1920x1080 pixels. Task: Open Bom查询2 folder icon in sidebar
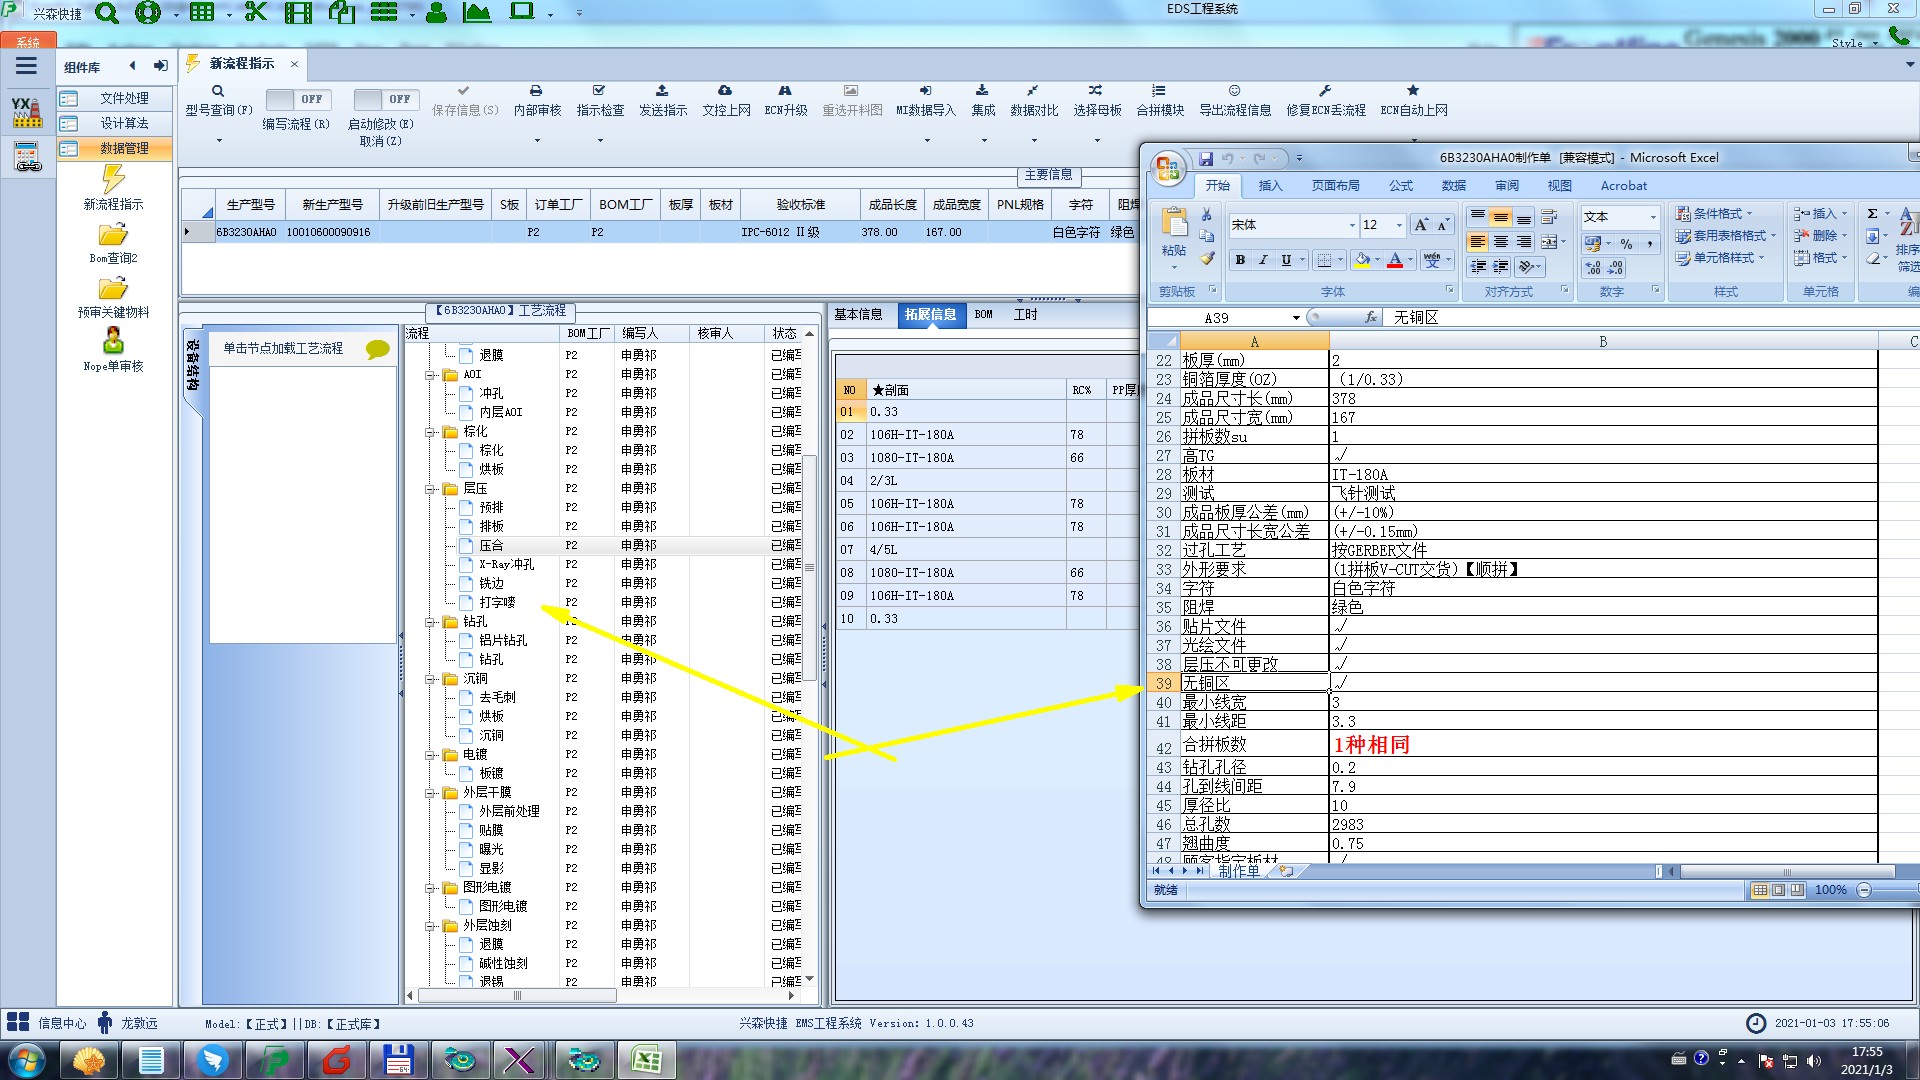click(113, 235)
